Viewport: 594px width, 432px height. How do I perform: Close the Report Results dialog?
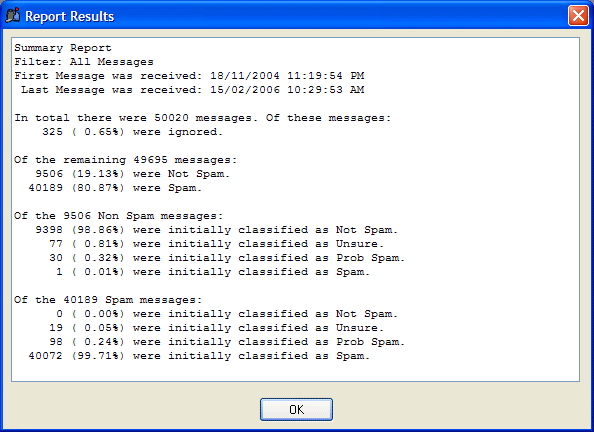pyautogui.click(x=578, y=16)
